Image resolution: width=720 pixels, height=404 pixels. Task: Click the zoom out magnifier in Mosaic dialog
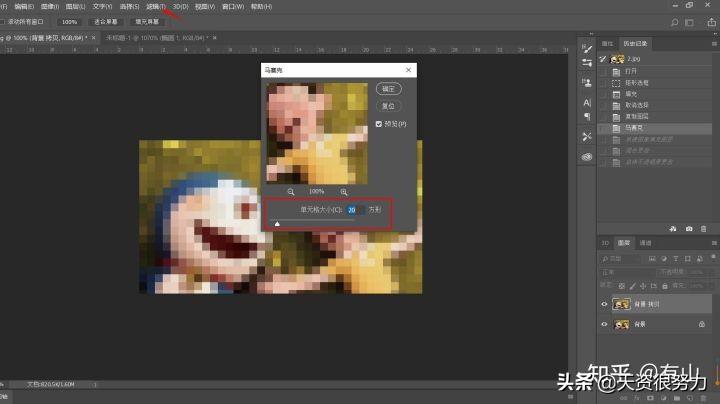(291, 192)
